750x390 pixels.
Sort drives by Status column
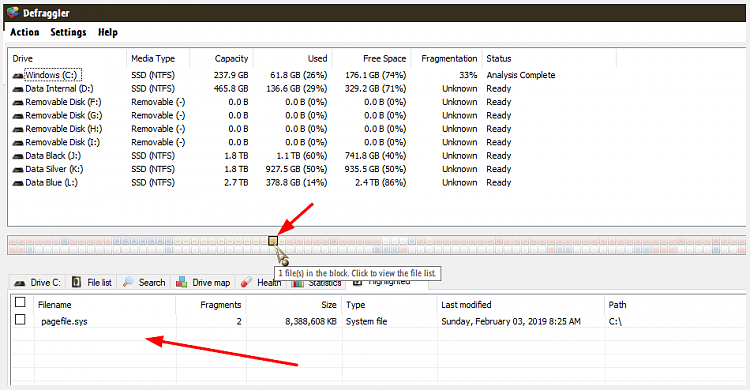549,58
